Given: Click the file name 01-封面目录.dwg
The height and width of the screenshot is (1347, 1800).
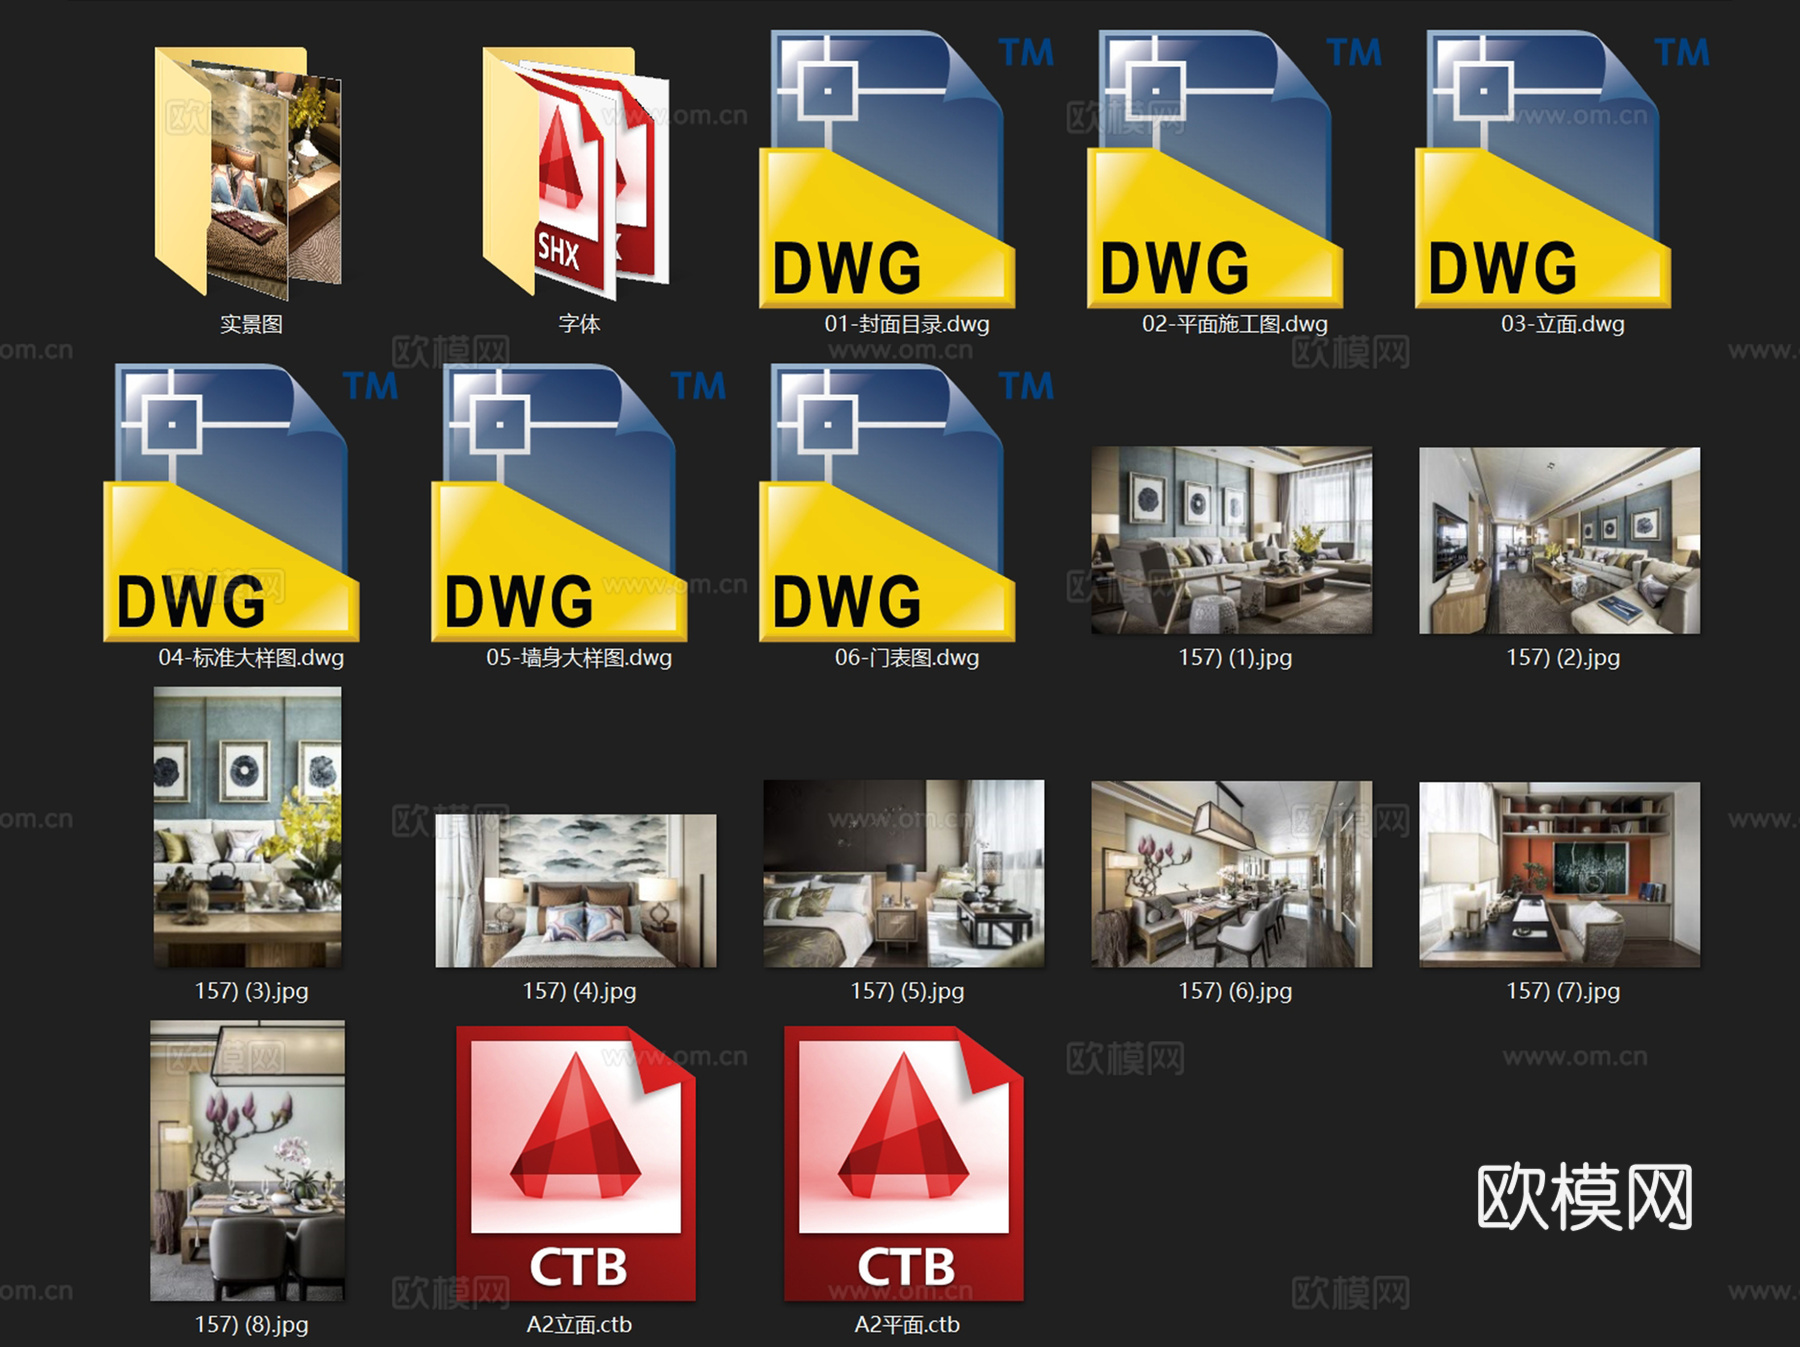Looking at the screenshot, I should pyautogui.click(x=907, y=324).
